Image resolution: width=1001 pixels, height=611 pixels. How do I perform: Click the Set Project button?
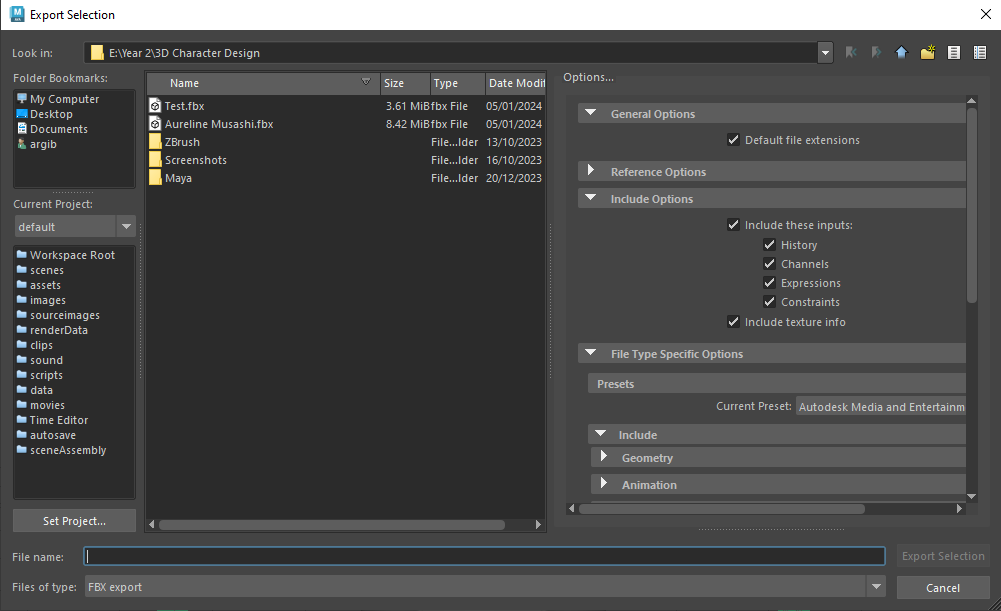pos(75,521)
